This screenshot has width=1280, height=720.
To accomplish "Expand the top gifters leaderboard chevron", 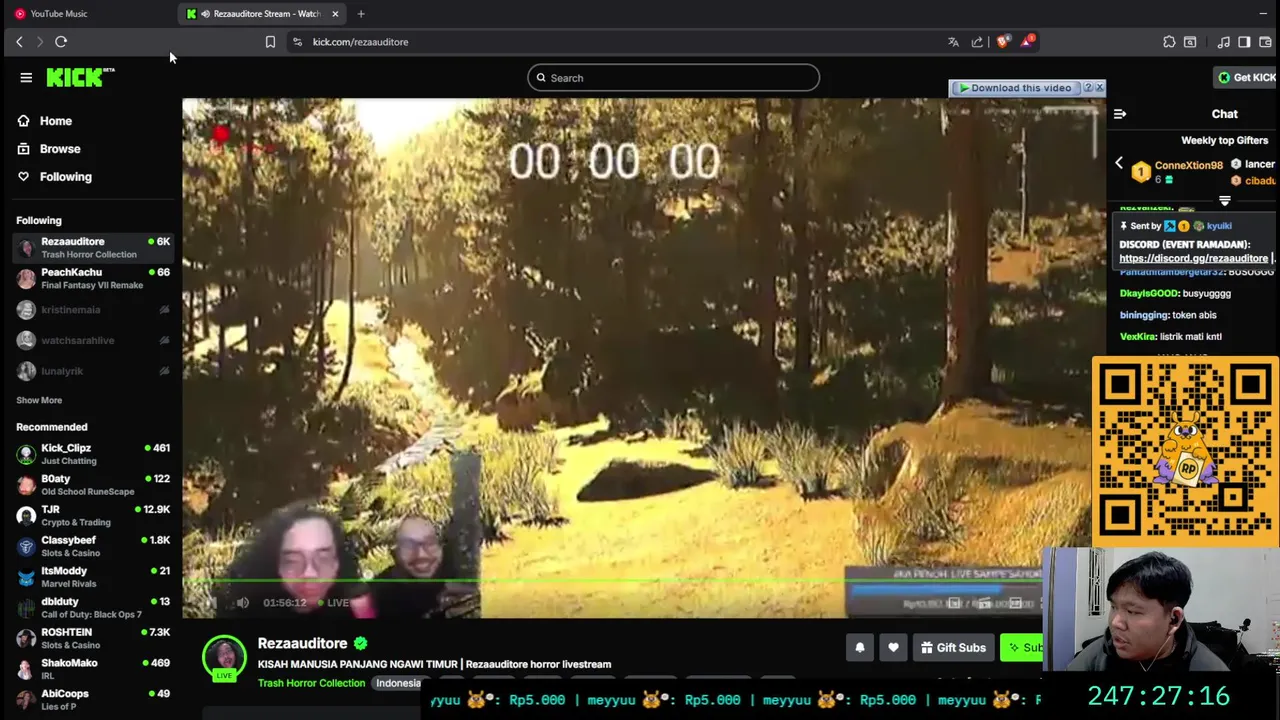I will (1225, 201).
